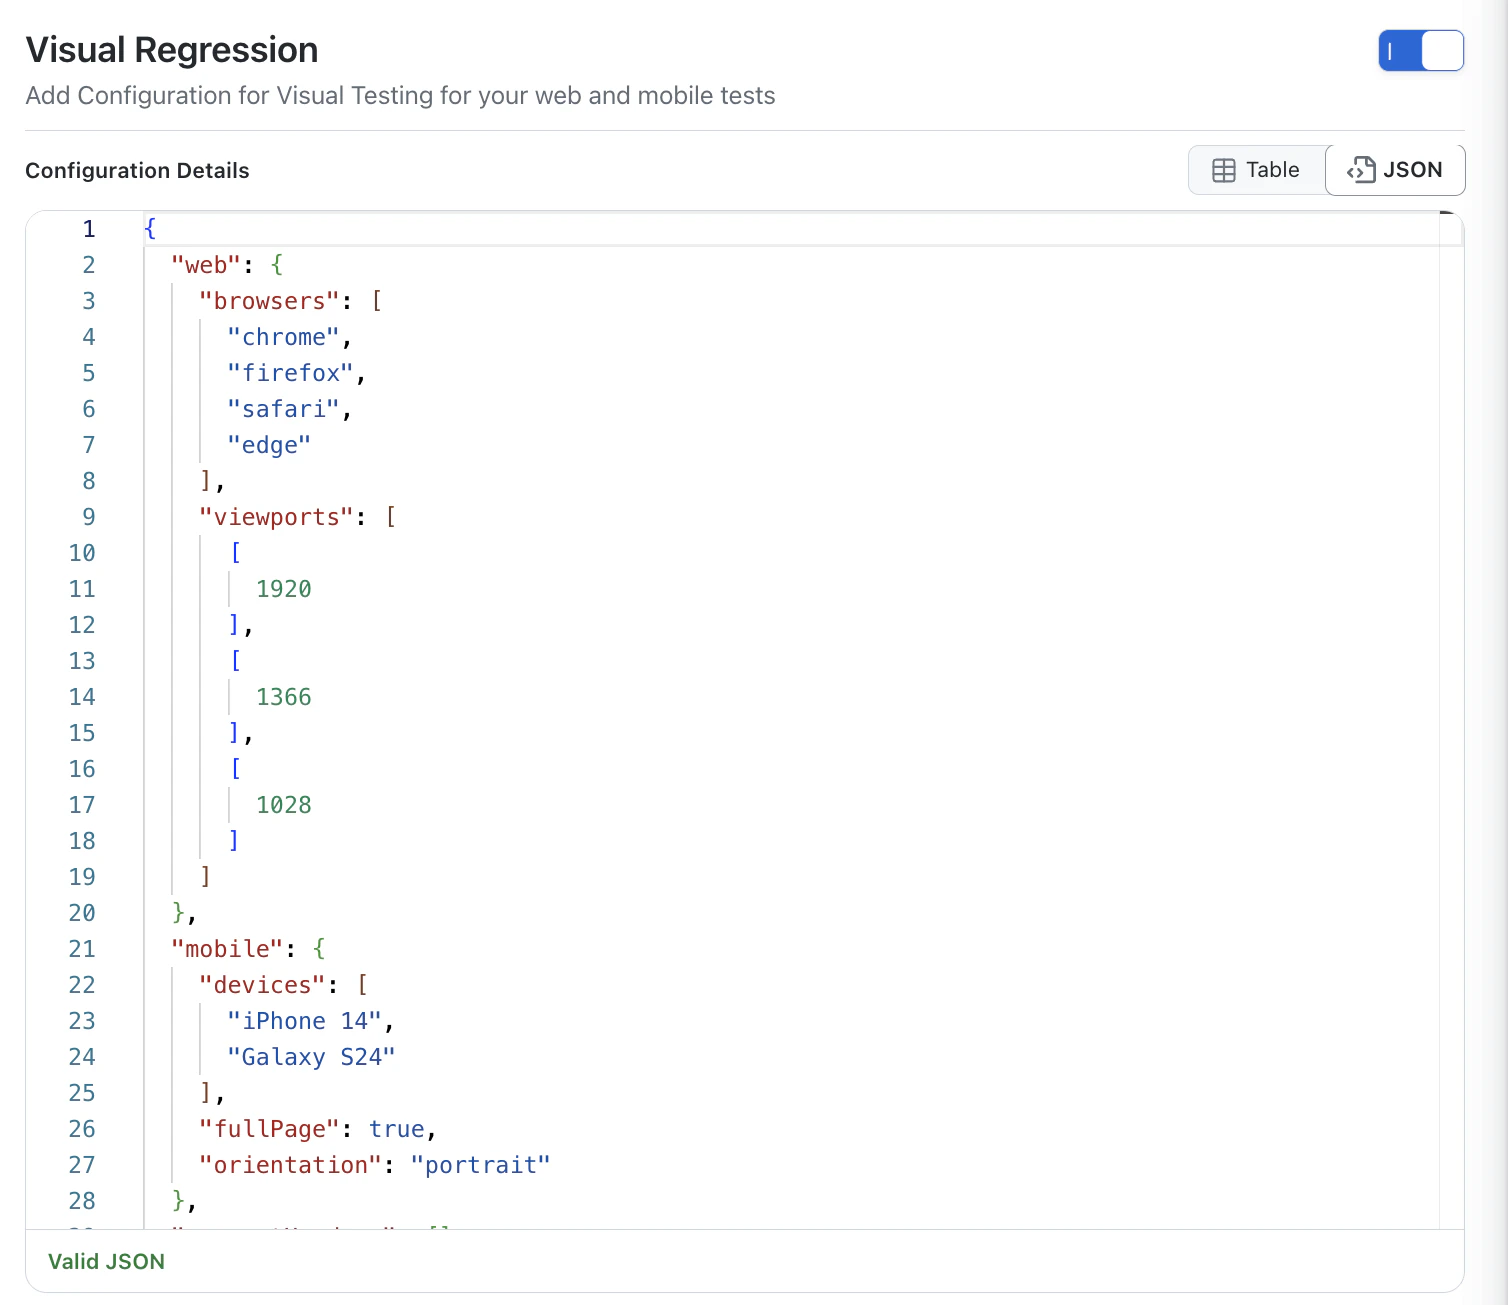Select the "firefox" string value
This screenshot has width=1508, height=1305.
click(x=290, y=373)
